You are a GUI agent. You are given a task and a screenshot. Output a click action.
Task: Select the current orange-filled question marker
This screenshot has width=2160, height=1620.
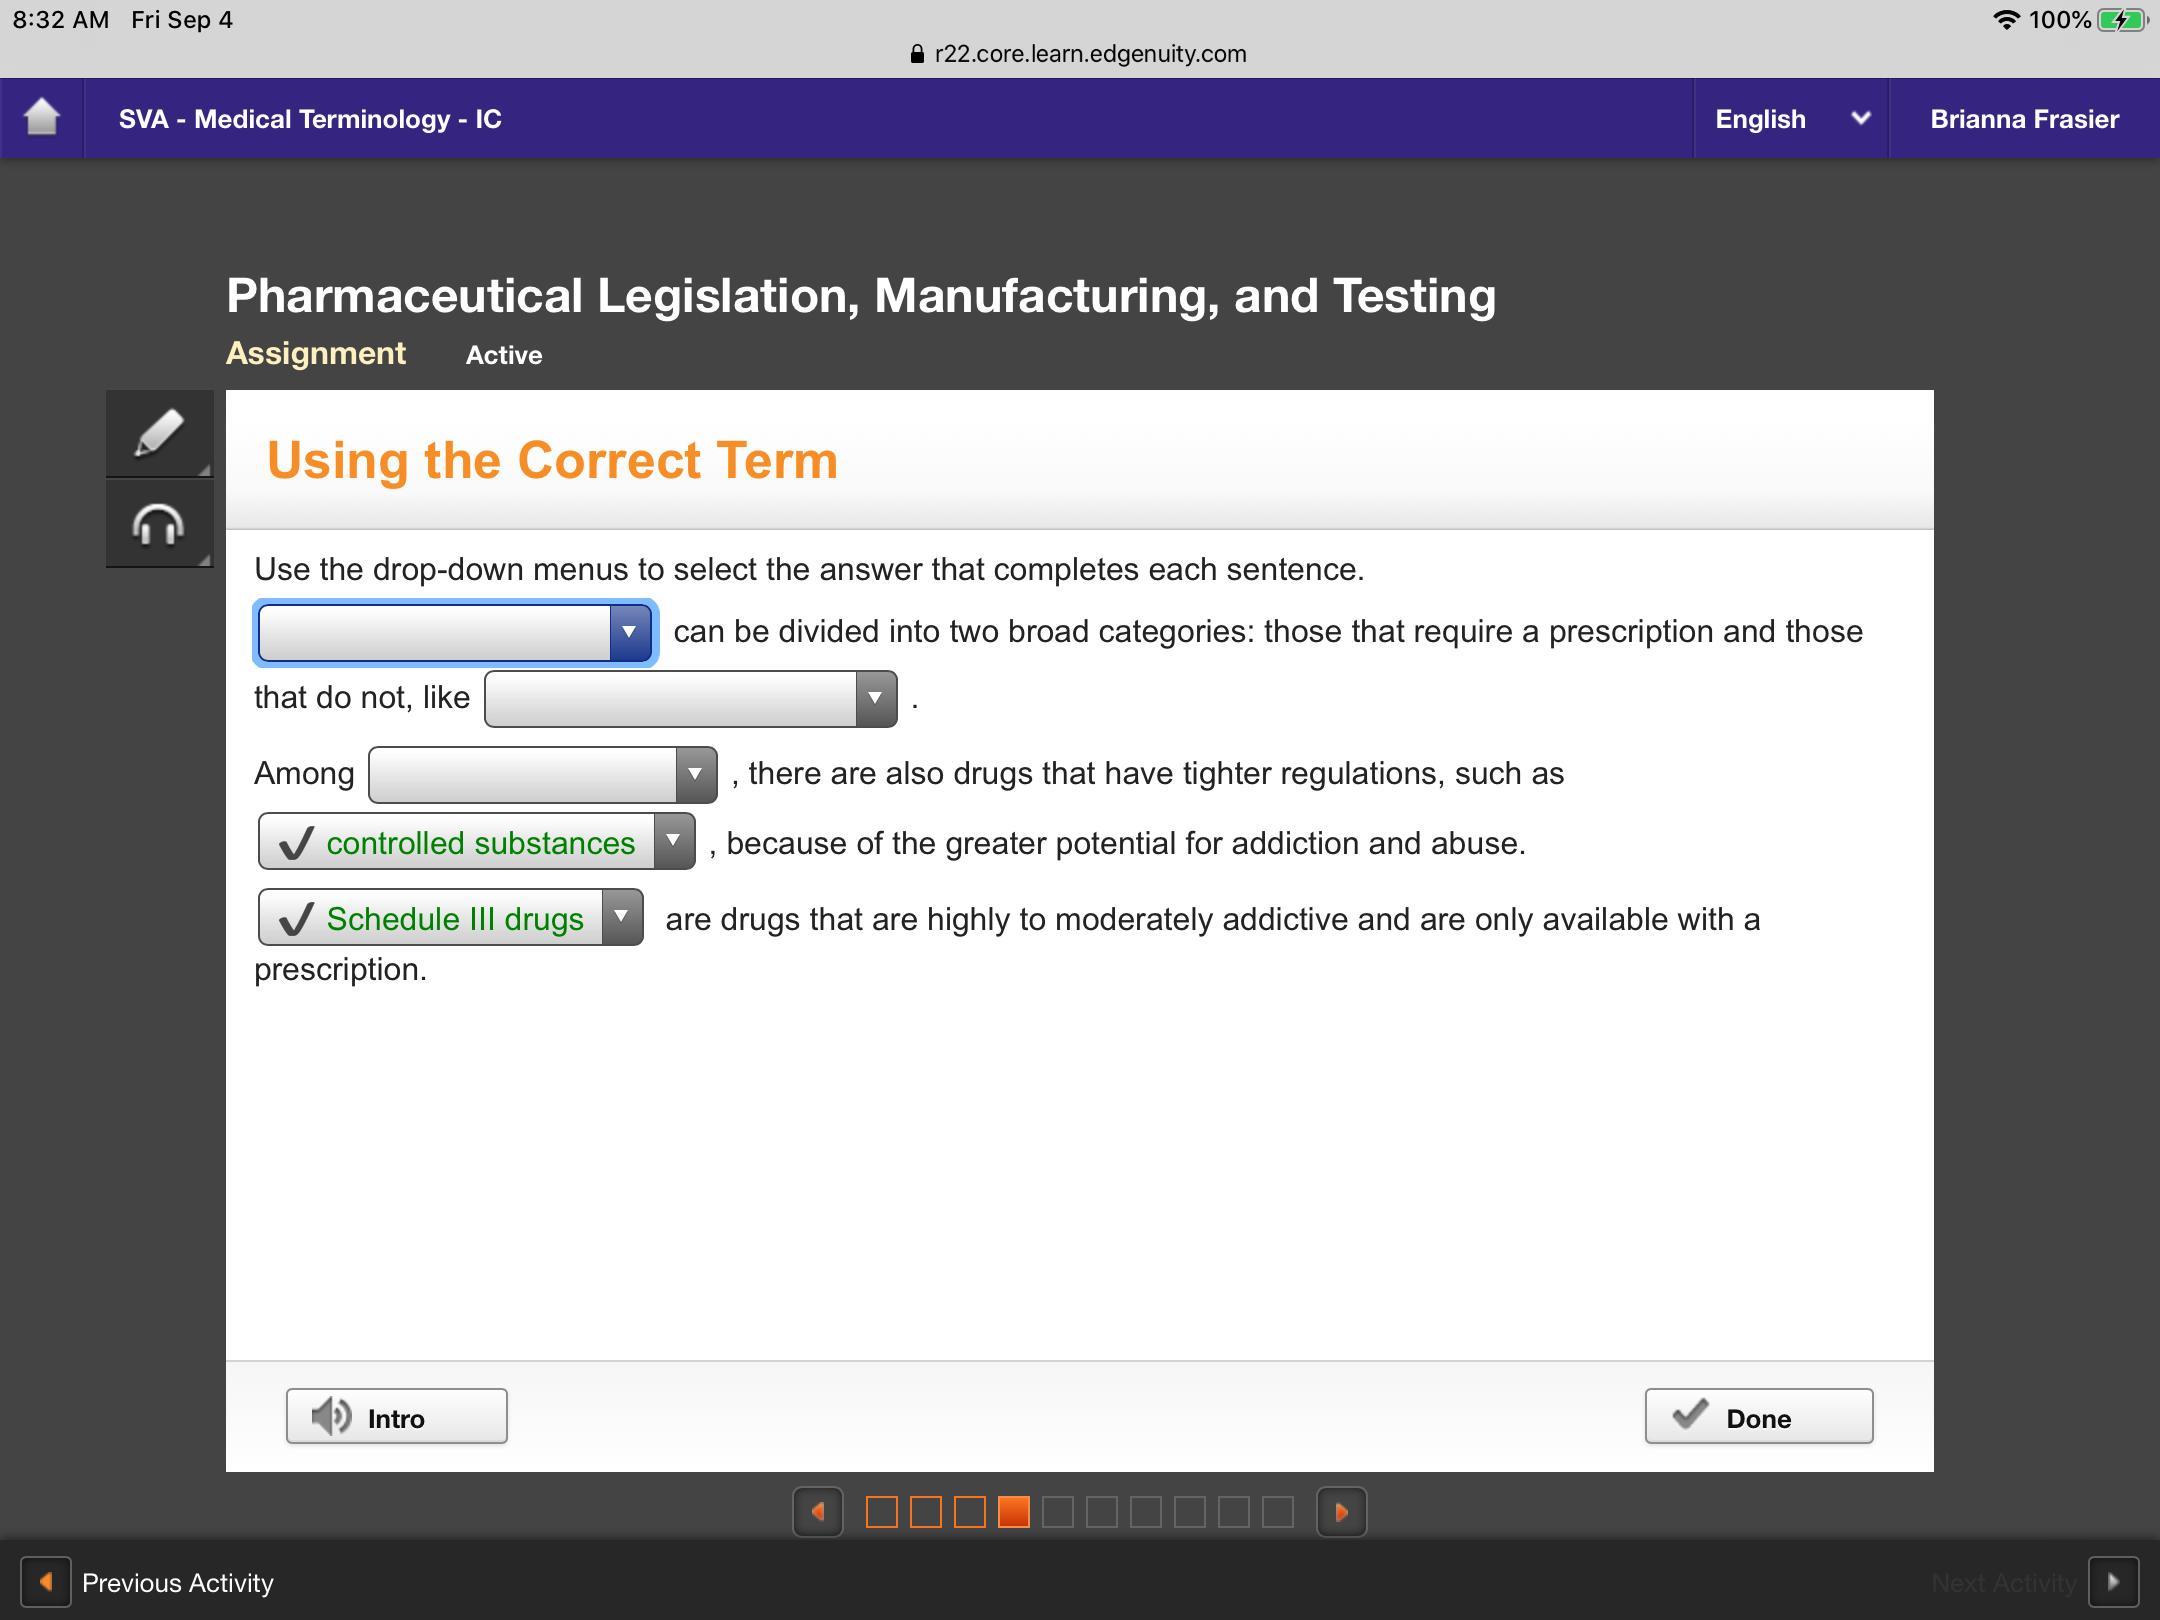point(1013,1512)
